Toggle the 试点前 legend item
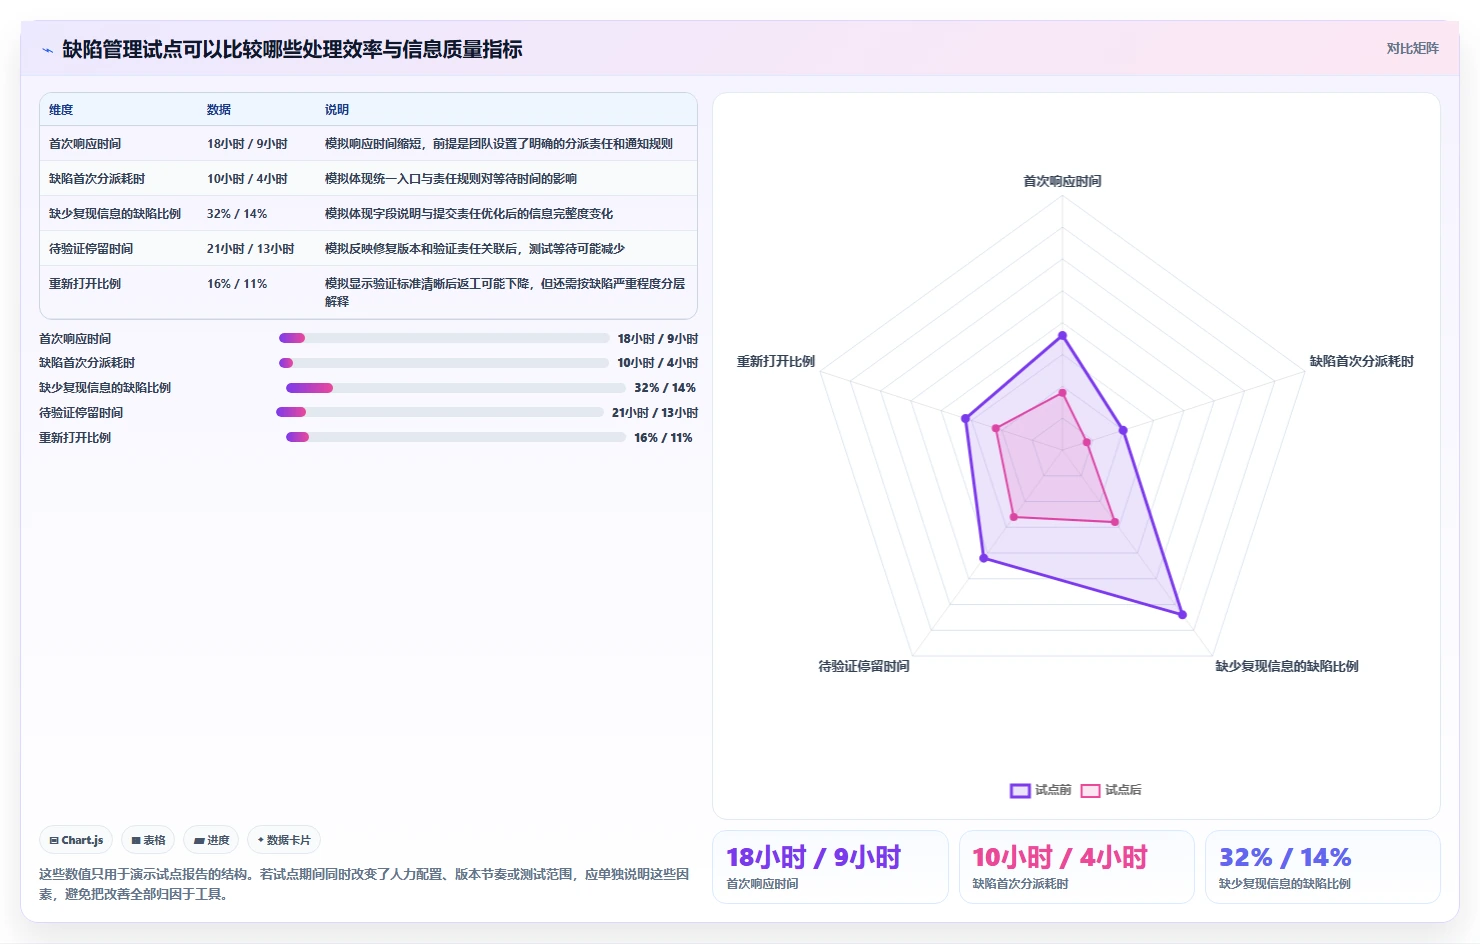 click(1040, 790)
